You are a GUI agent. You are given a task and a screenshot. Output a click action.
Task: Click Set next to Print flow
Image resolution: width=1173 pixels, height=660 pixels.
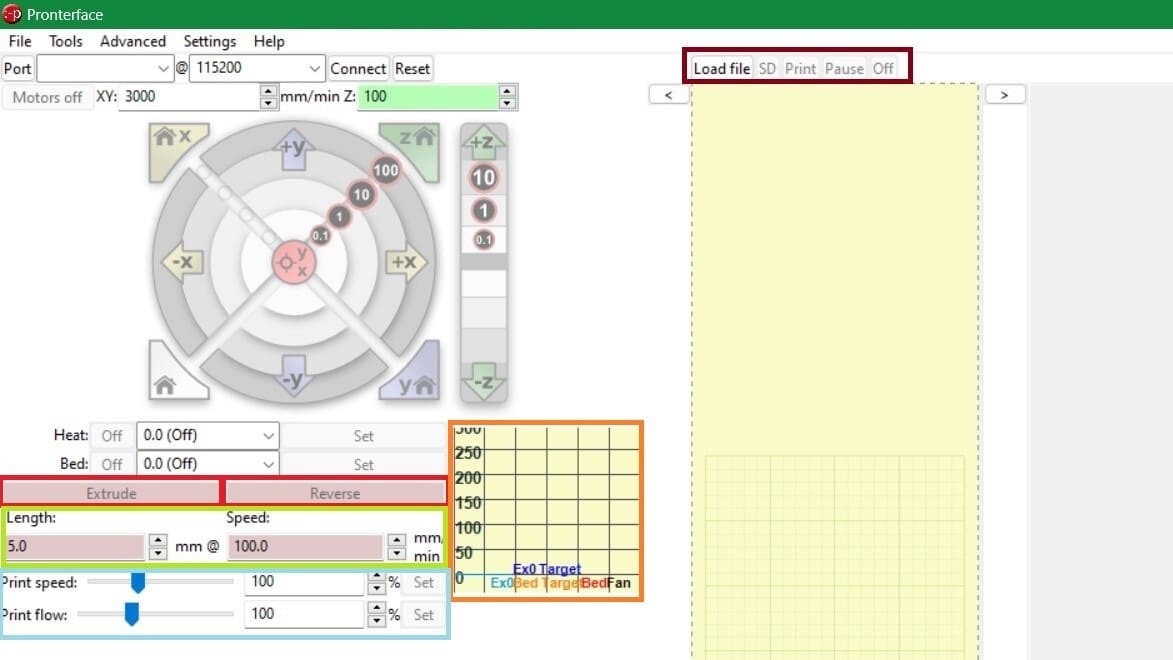coord(423,614)
